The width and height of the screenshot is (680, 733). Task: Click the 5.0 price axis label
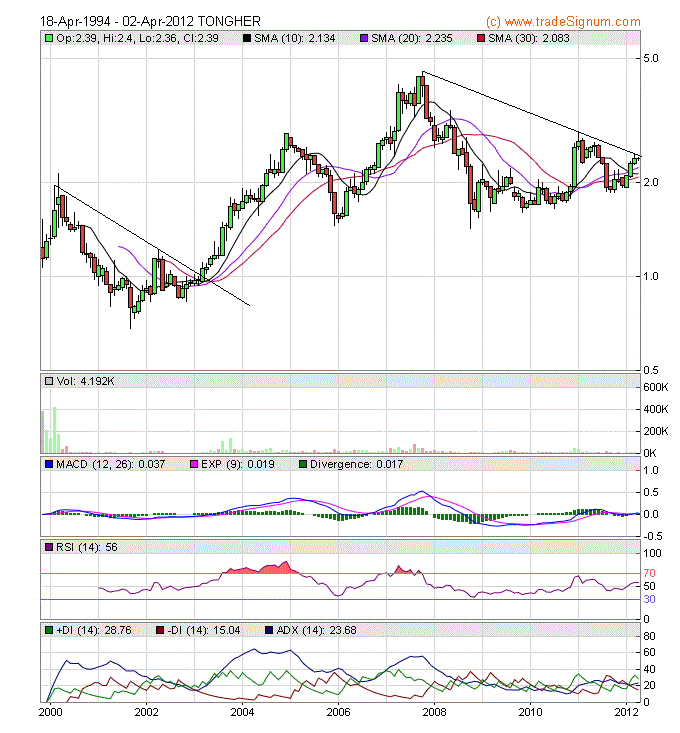651,58
